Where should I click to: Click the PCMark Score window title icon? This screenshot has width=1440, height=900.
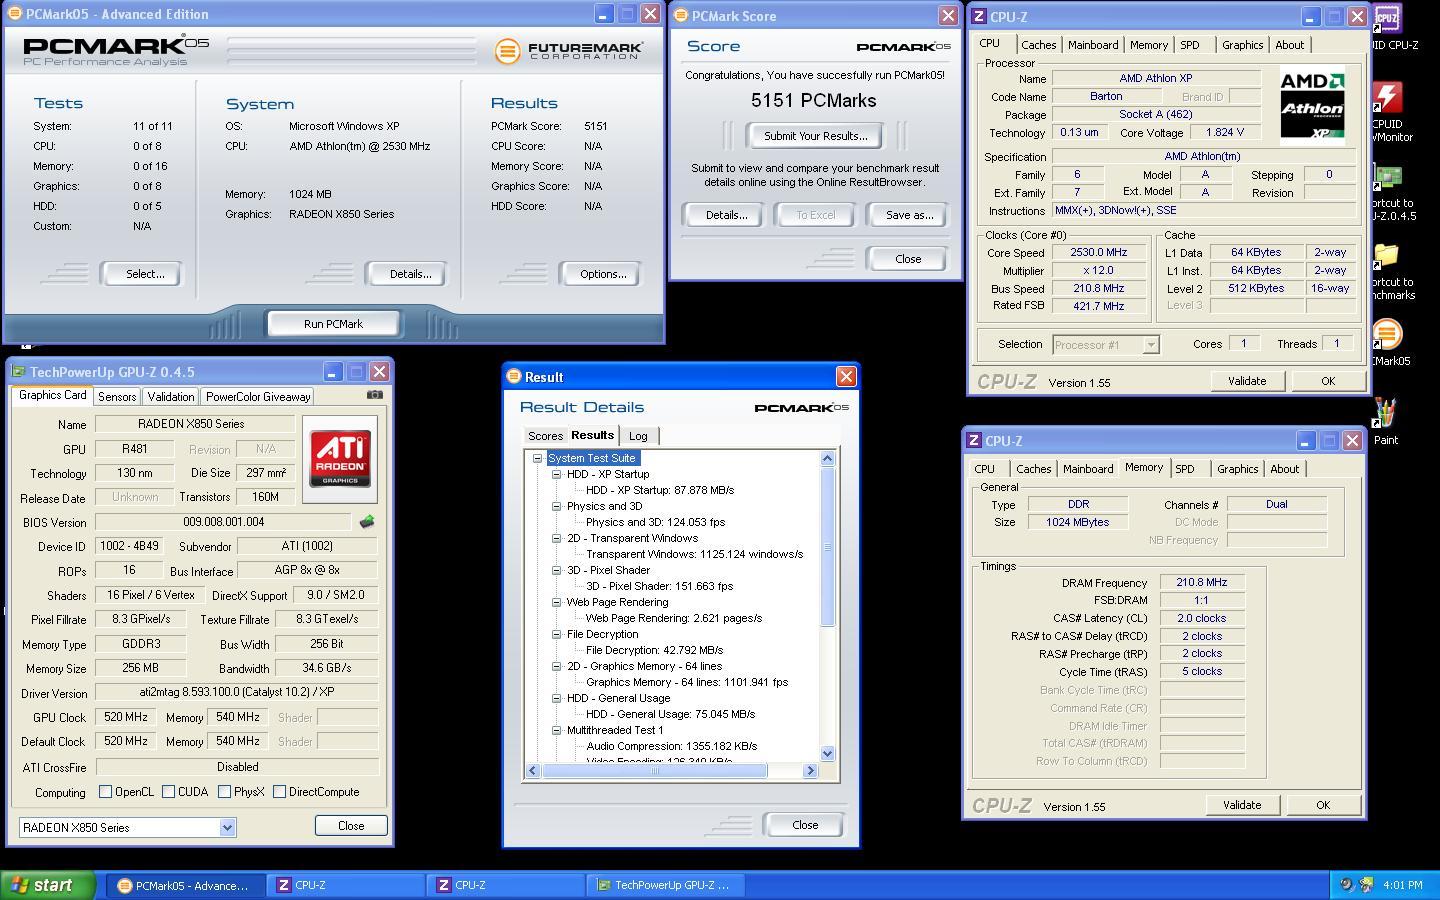[x=681, y=16]
